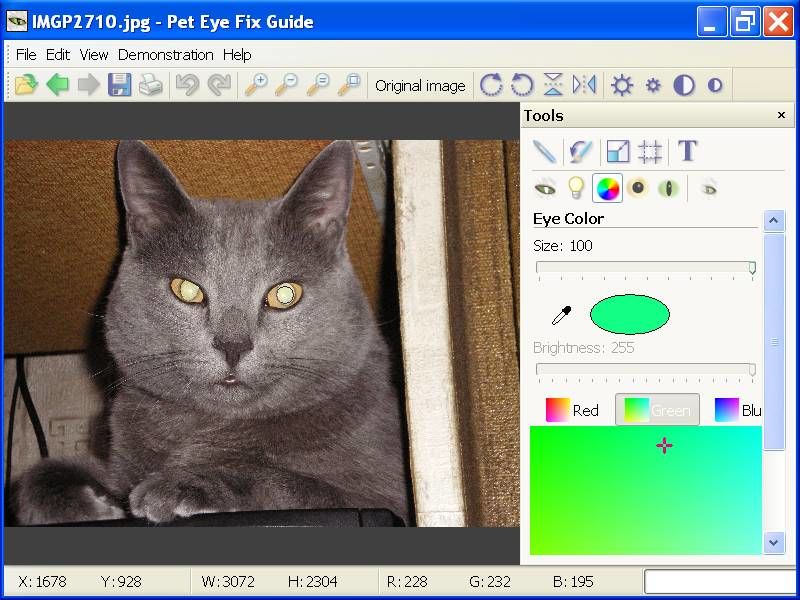Click the scroll-down arrow in the Tools panel
800x600 pixels.
[774, 542]
